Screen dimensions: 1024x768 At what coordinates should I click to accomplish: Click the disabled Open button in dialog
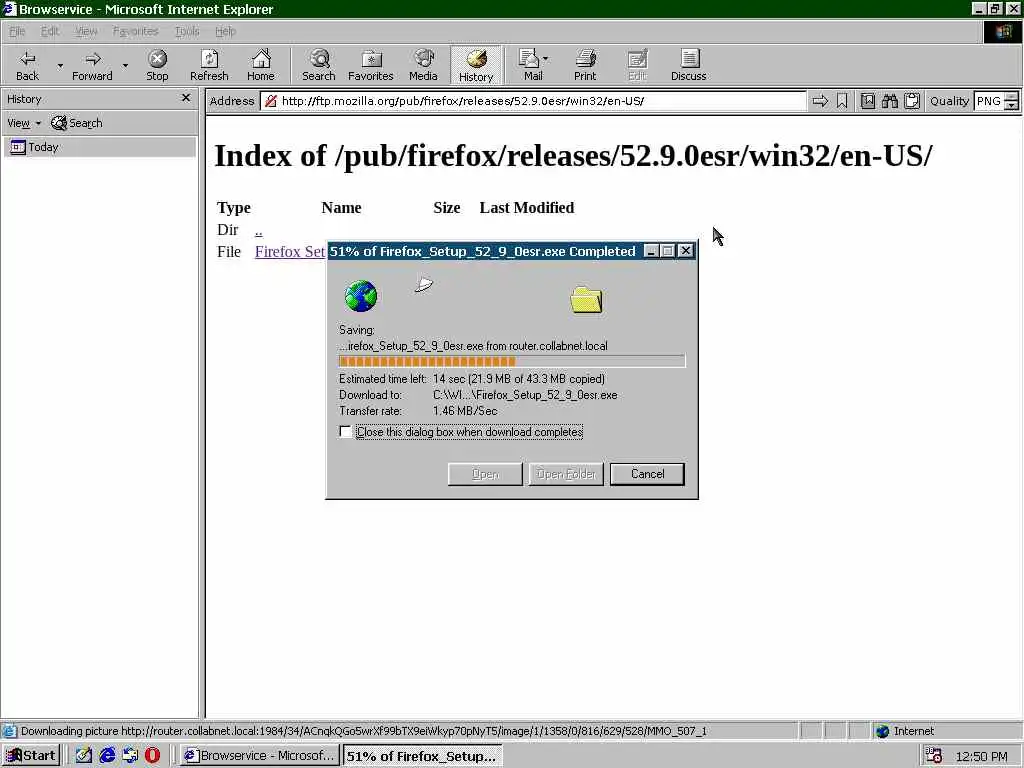(485, 474)
